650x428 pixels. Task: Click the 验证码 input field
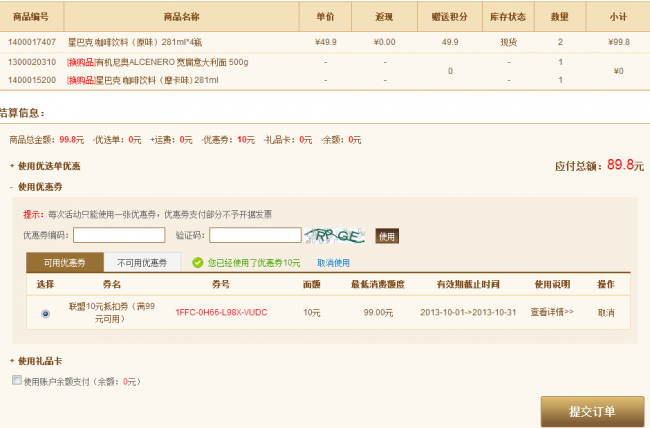pos(255,235)
